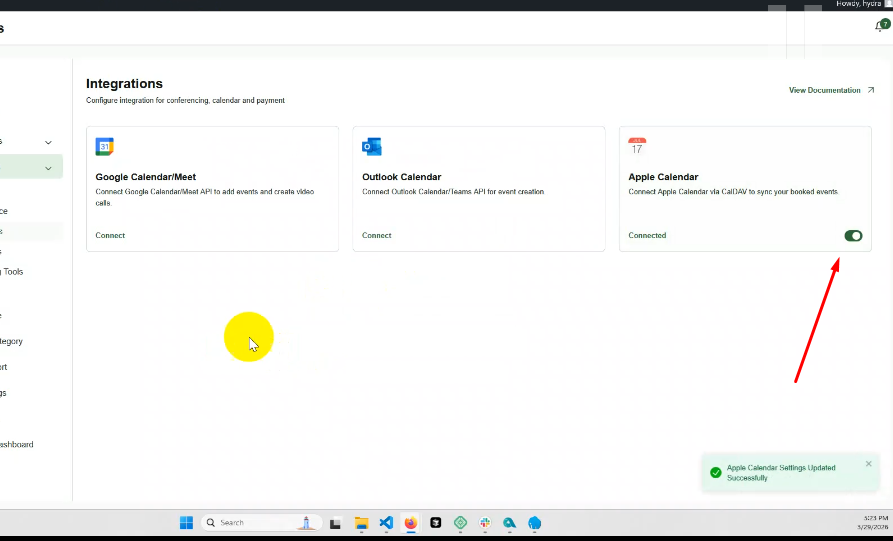893x541 pixels.
Task: Dismiss the Apple Calendar success notification
Action: click(x=868, y=464)
